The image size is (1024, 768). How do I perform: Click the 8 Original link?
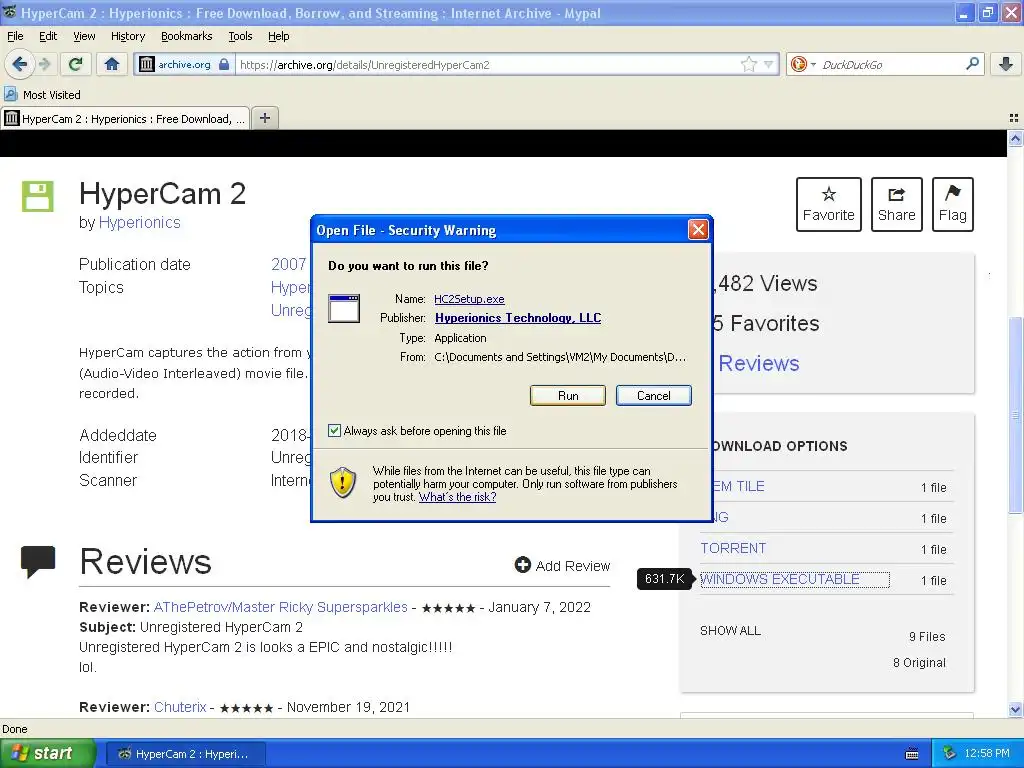(919, 662)
